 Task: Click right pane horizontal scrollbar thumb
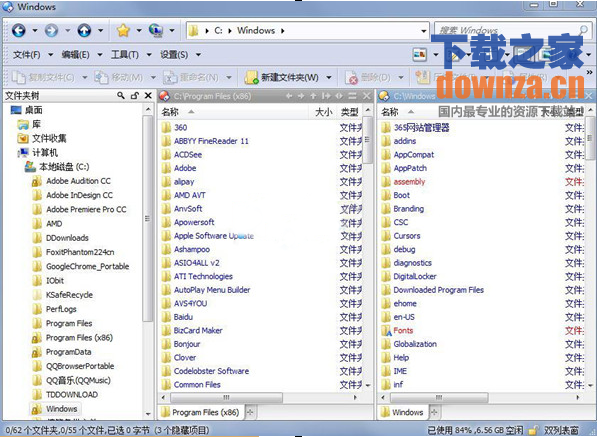(439, 397)
